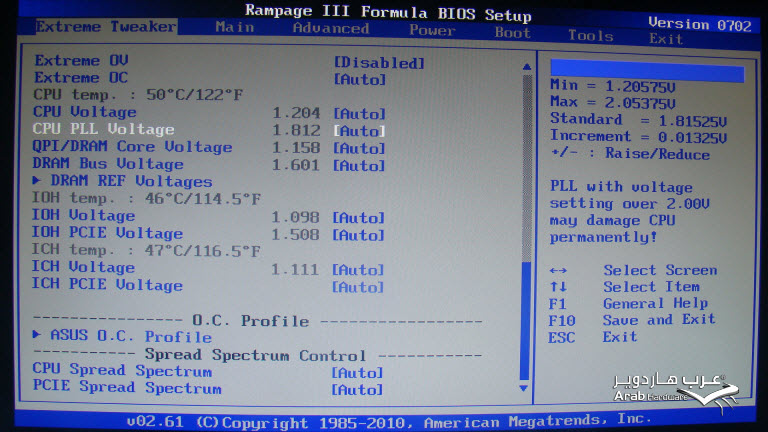Image resolution: width=768 pixels, height=432 pixels.
Task: Select the ICH PCIE Voltage label
Action: tap(107, 285)
